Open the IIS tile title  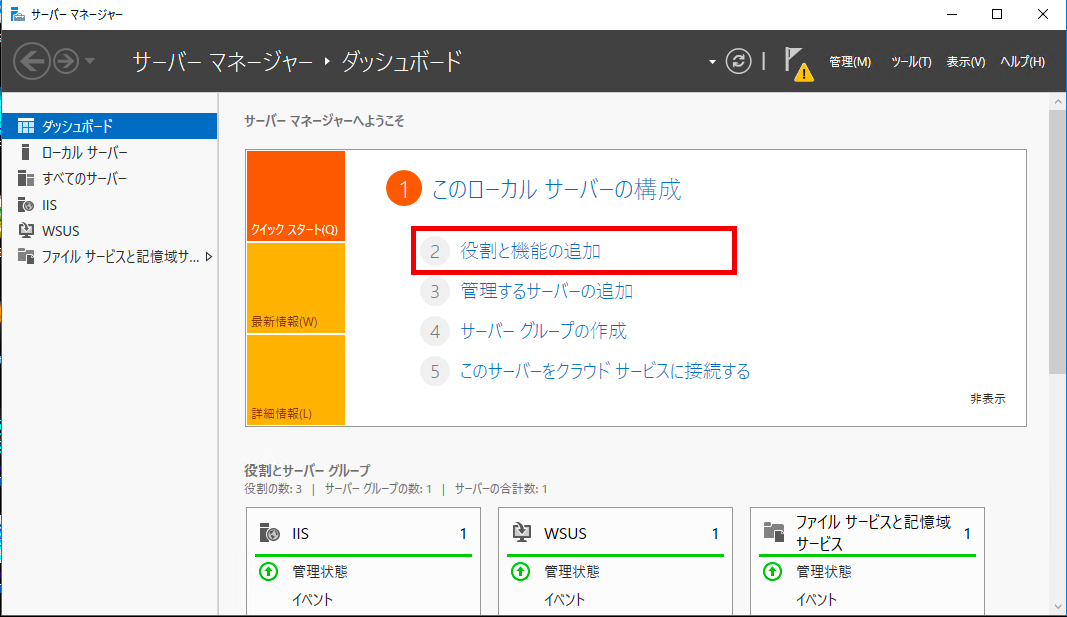(x=300, y=533)
